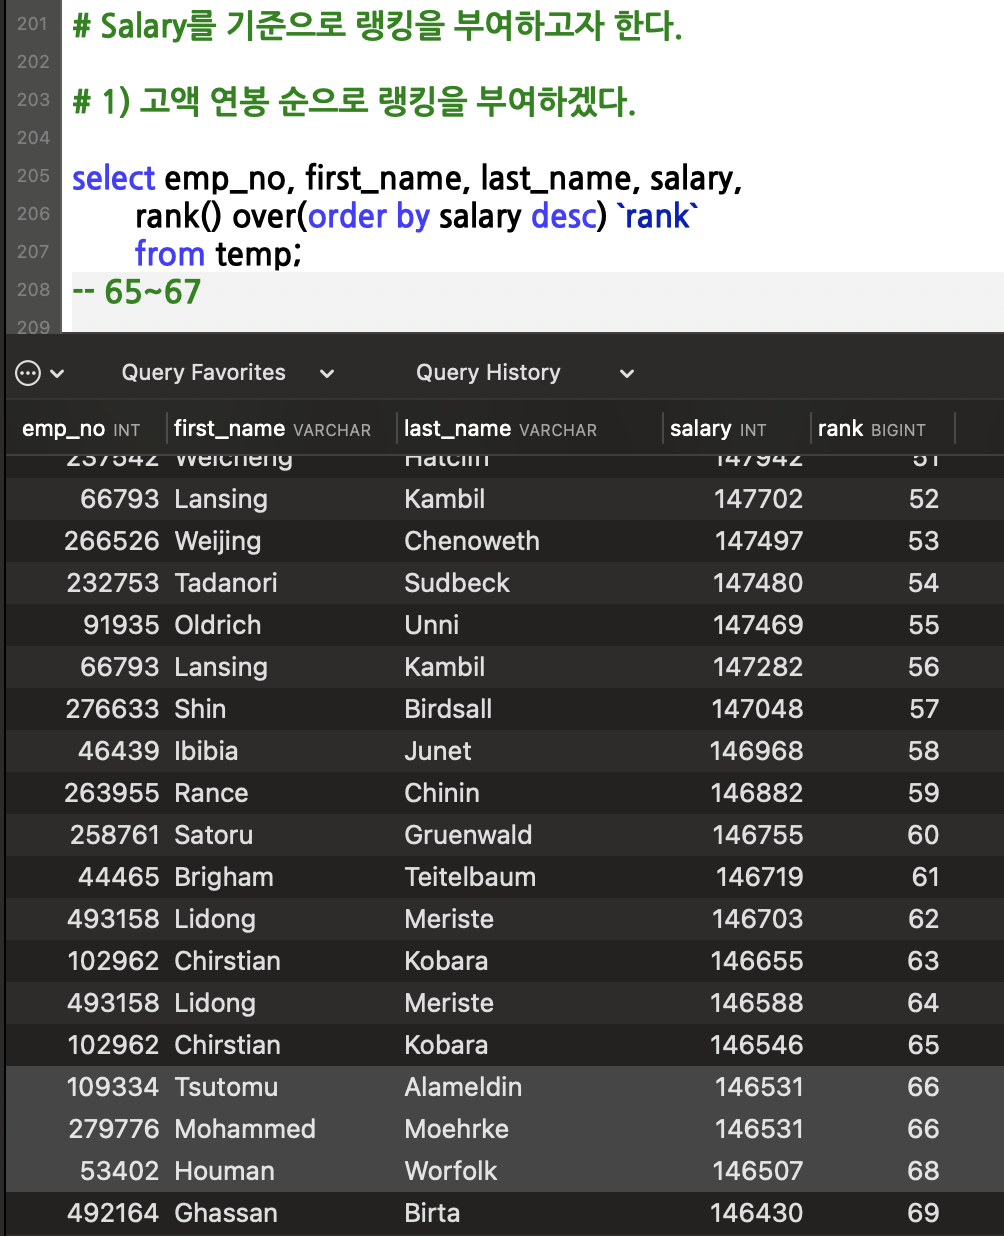Select the last_name cell 'Junet'
1004x1236 pixels.
coord(438,751)
